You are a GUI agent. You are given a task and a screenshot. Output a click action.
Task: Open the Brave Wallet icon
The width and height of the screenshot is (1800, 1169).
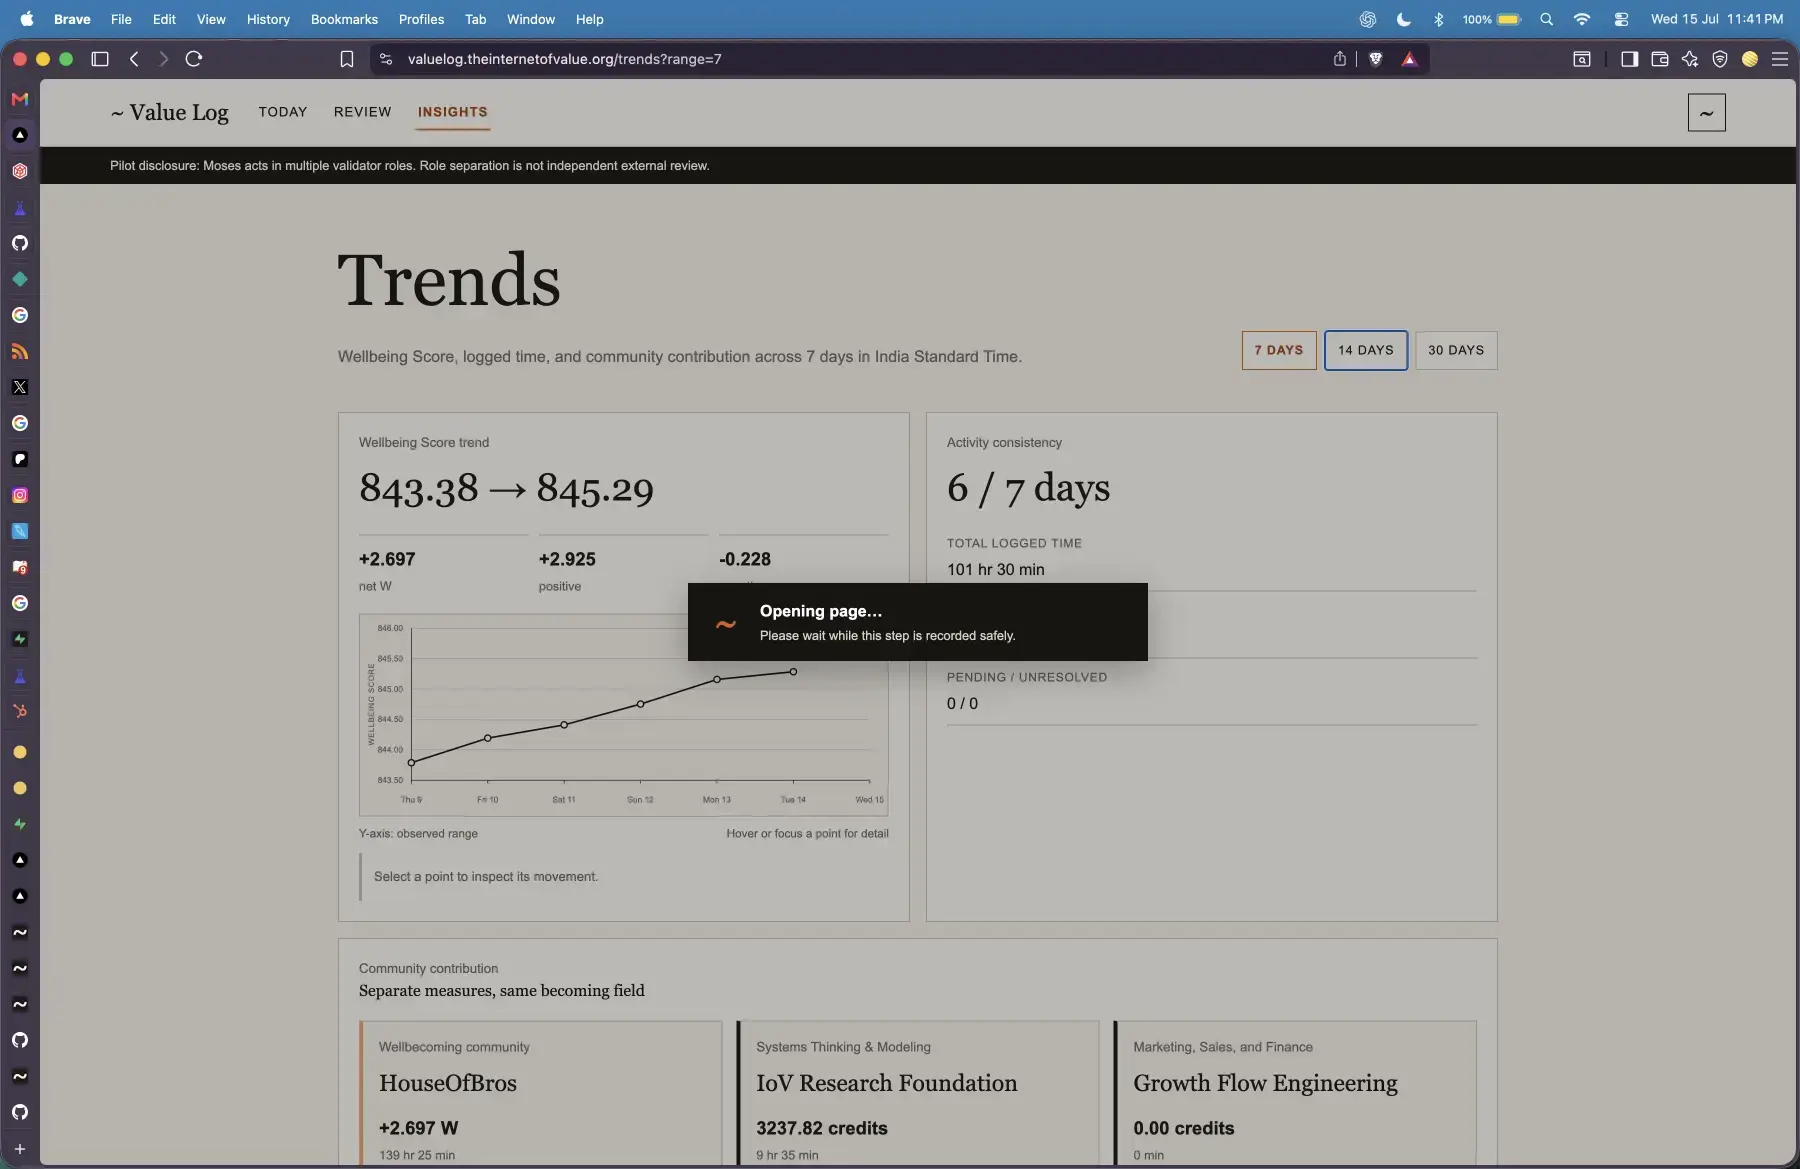1660,59
